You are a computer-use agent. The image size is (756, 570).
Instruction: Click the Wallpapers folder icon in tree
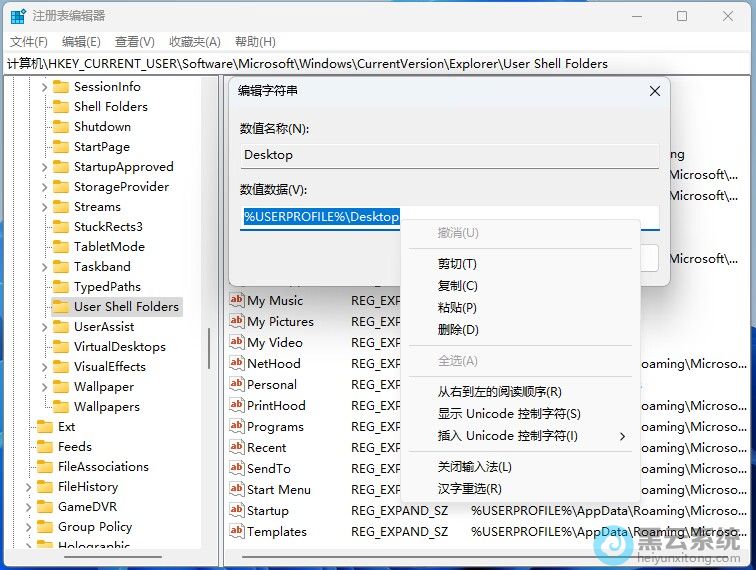pyautogui.click(x=61, y=407)
